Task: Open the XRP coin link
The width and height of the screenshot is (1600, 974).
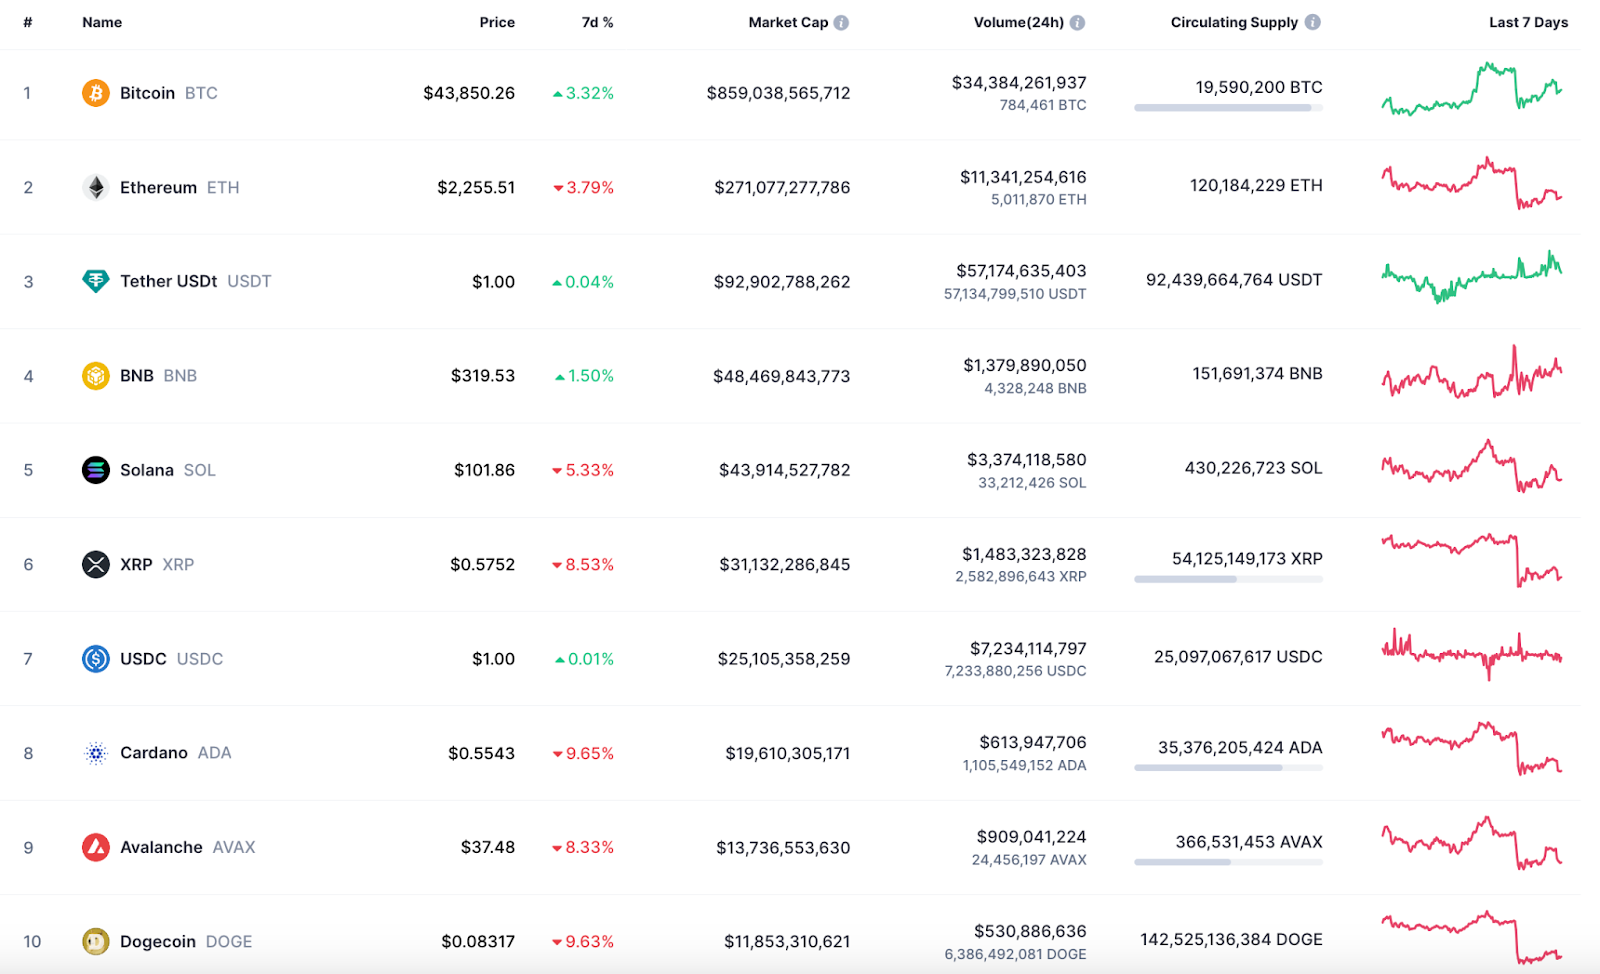Action: 157,564
